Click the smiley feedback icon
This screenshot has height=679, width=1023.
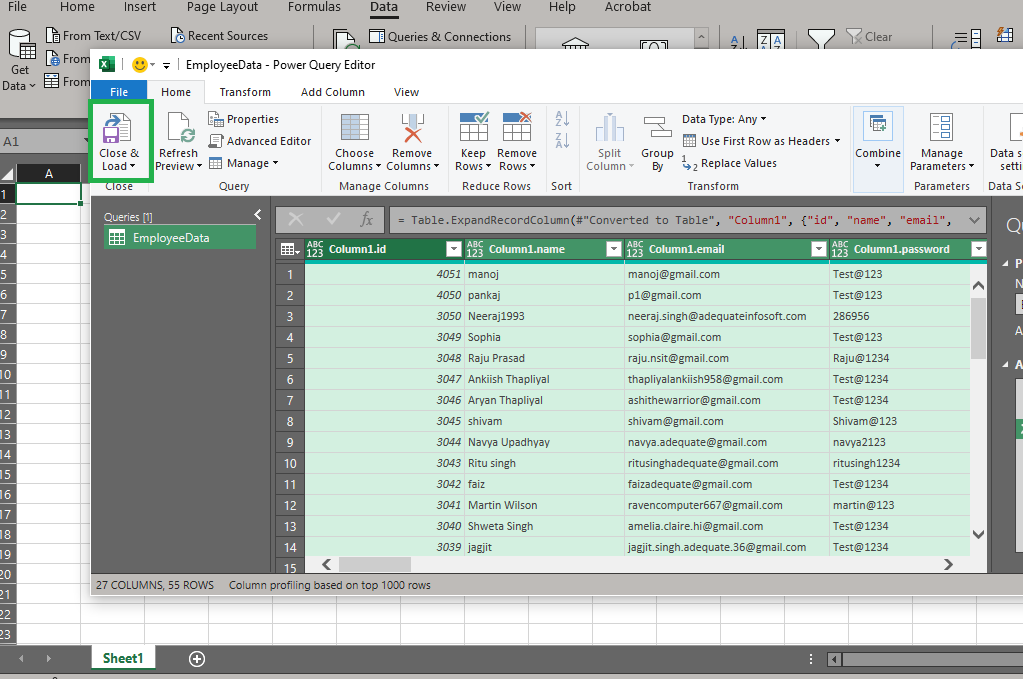click(x=139, y=65)
